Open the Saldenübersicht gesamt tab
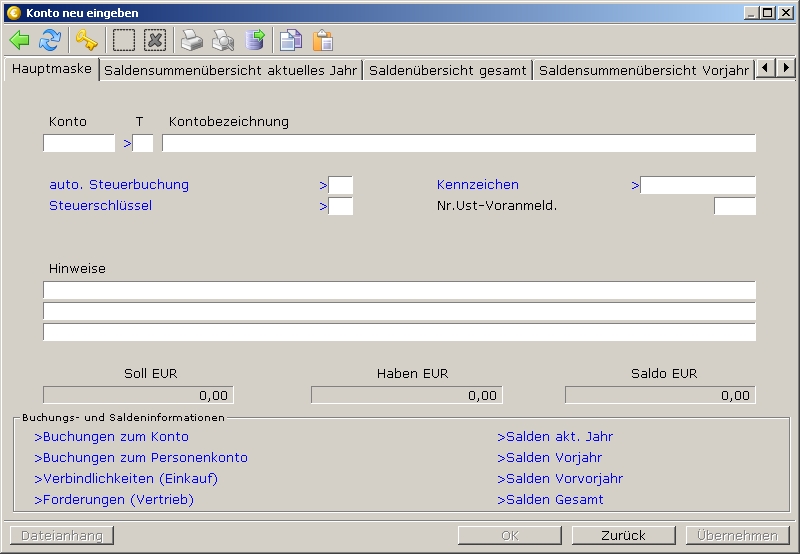This screenshot has width=800, height=554. pos(447,70)
